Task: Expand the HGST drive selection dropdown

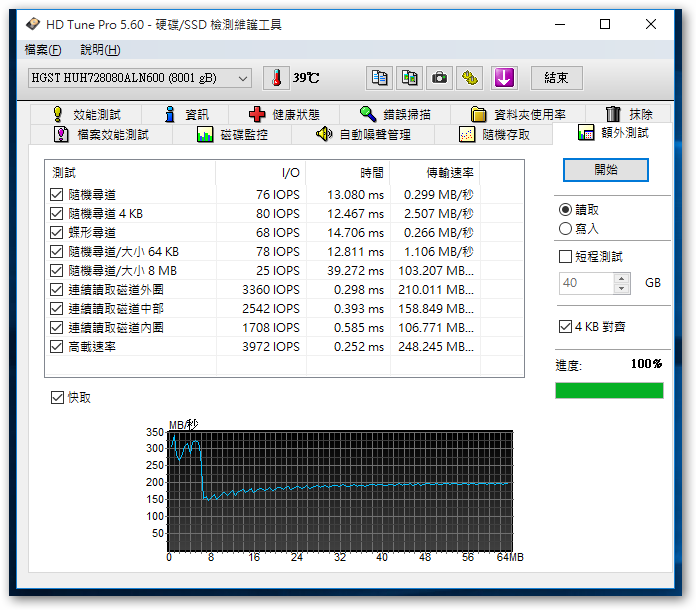Action: pos(243,78)
